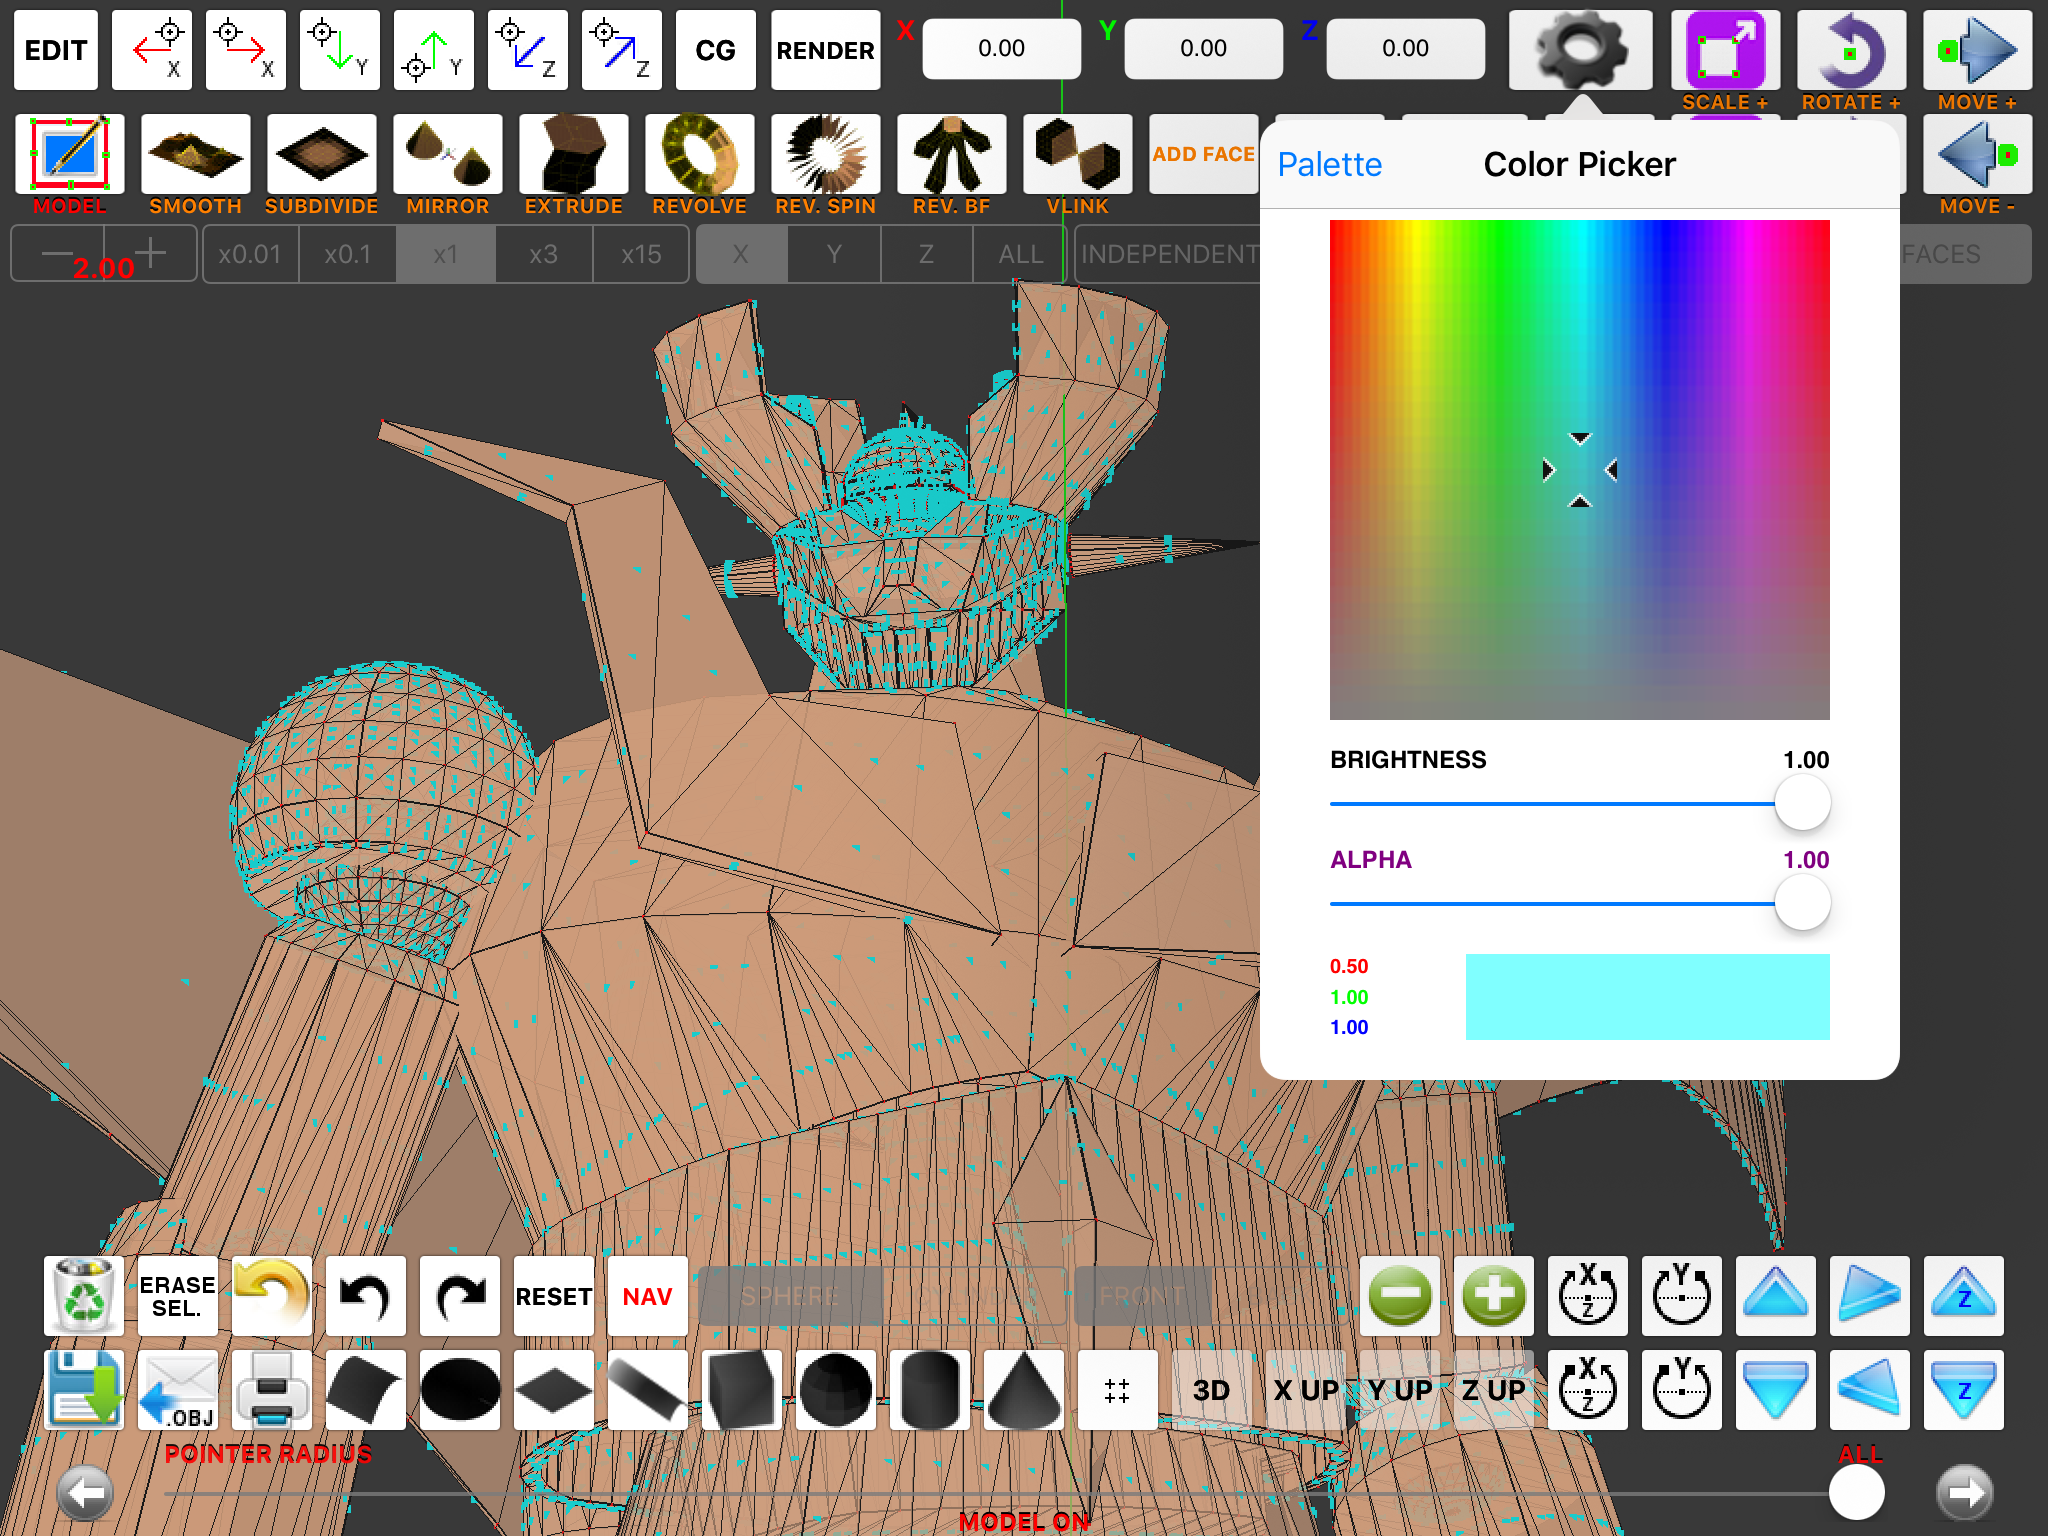Select the MODEL tool icon
This screenshot has height=1536, width=2048.
[x=70, y=154]
